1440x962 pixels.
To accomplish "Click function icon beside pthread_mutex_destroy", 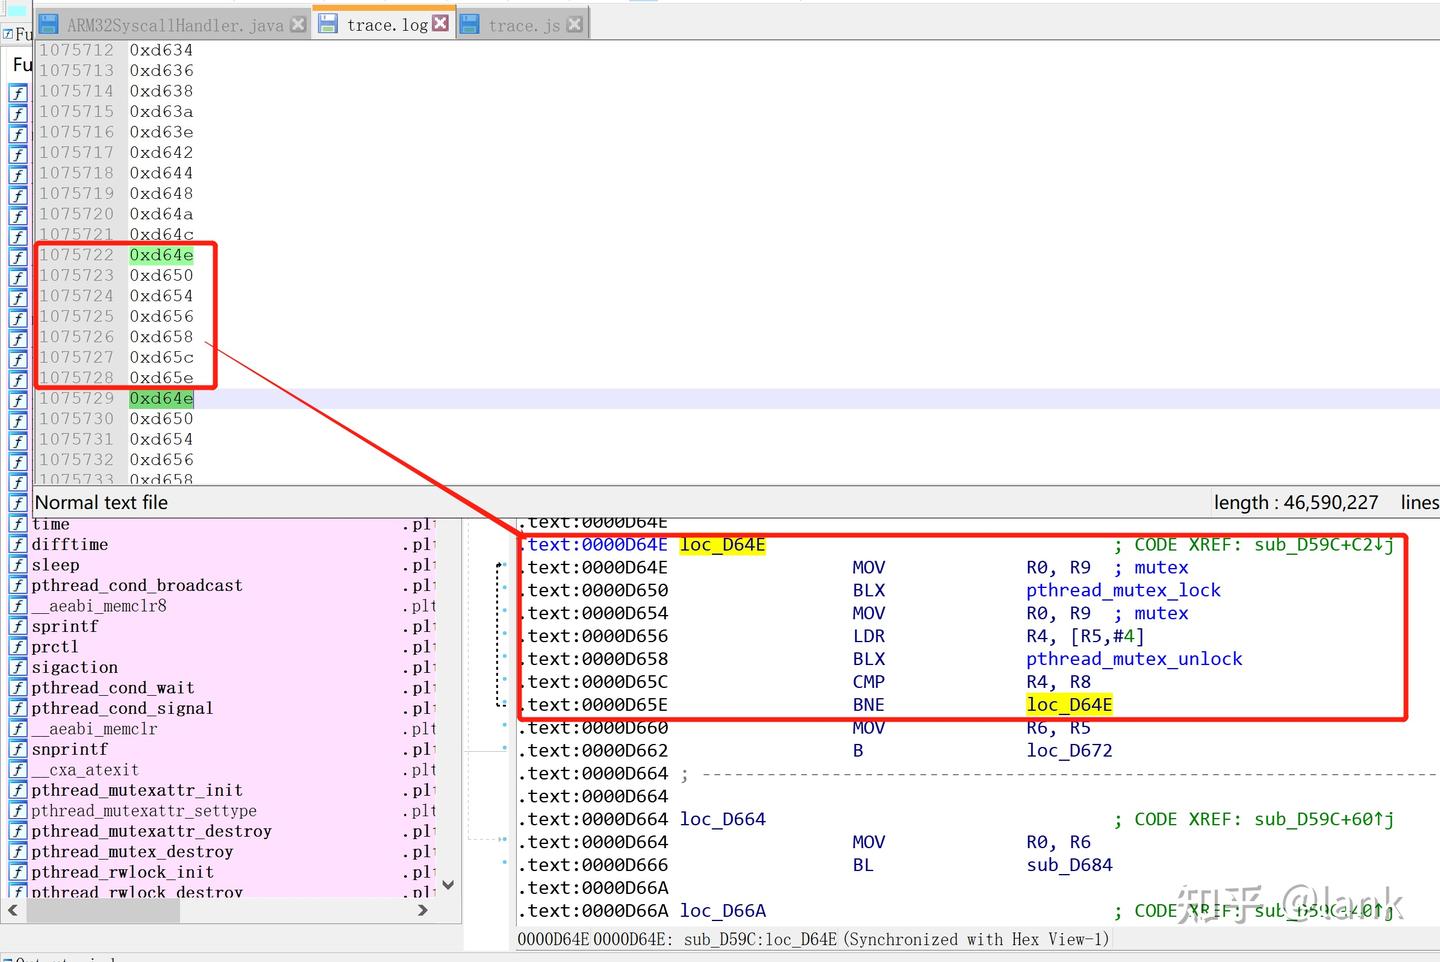I will click(18, 852).
